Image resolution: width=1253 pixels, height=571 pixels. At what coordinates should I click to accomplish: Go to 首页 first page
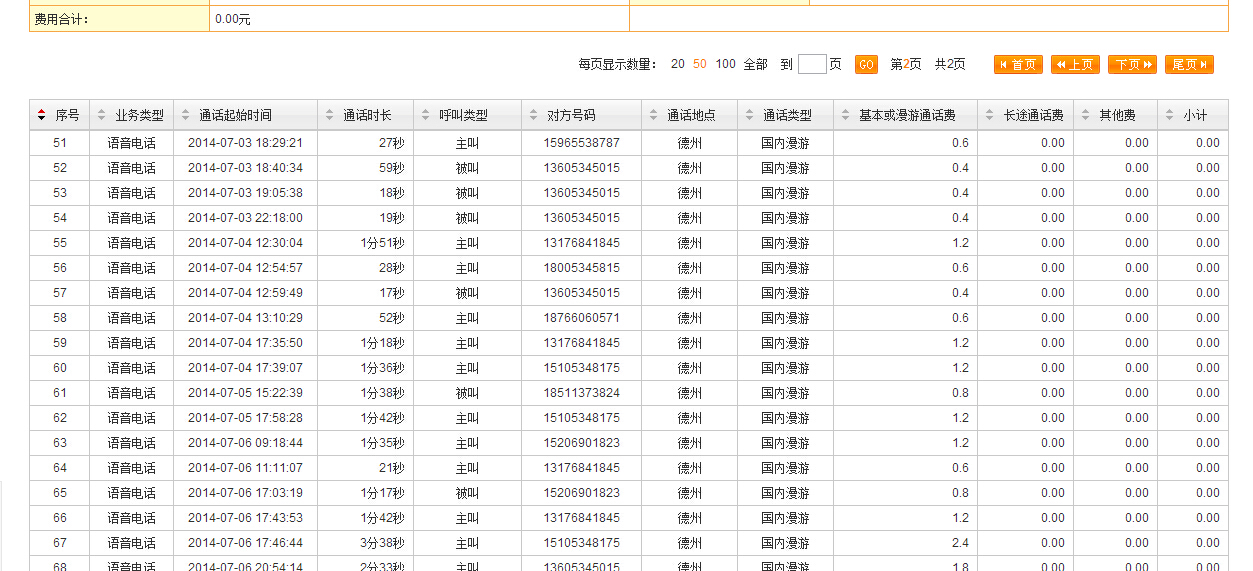1018,64
